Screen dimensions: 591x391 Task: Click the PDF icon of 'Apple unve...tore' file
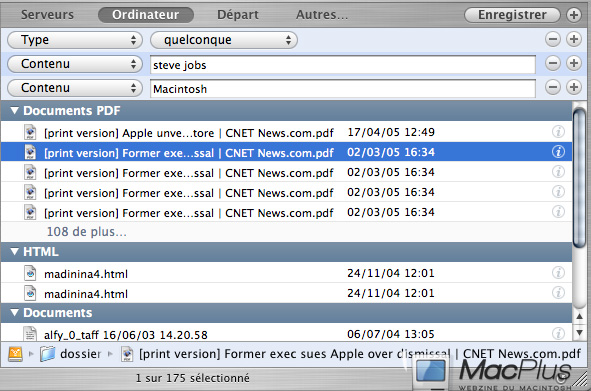pos(30,132)
